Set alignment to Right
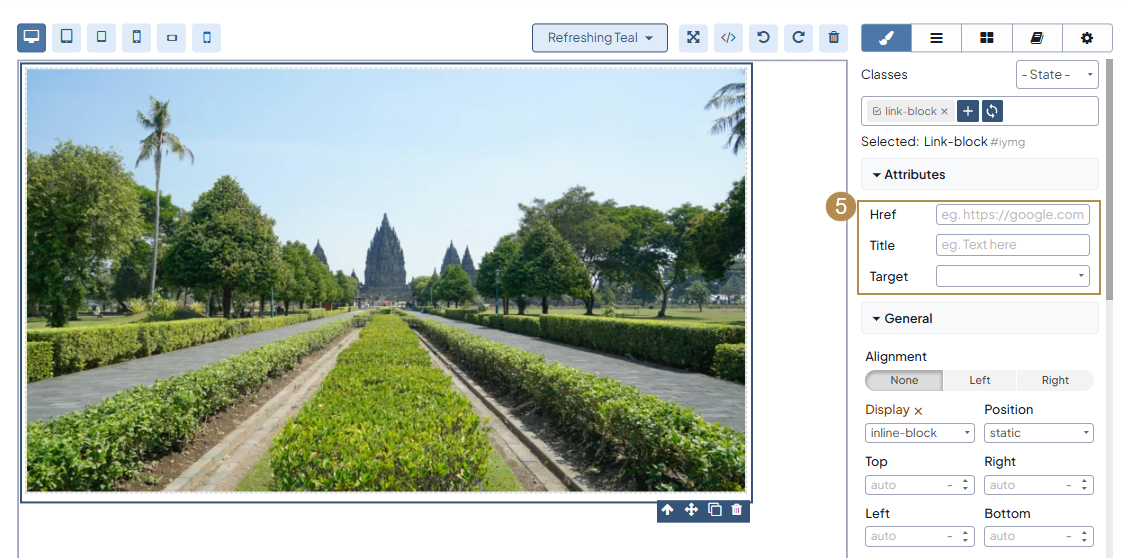1124x558 pixels. click(x=1055, y=380)
